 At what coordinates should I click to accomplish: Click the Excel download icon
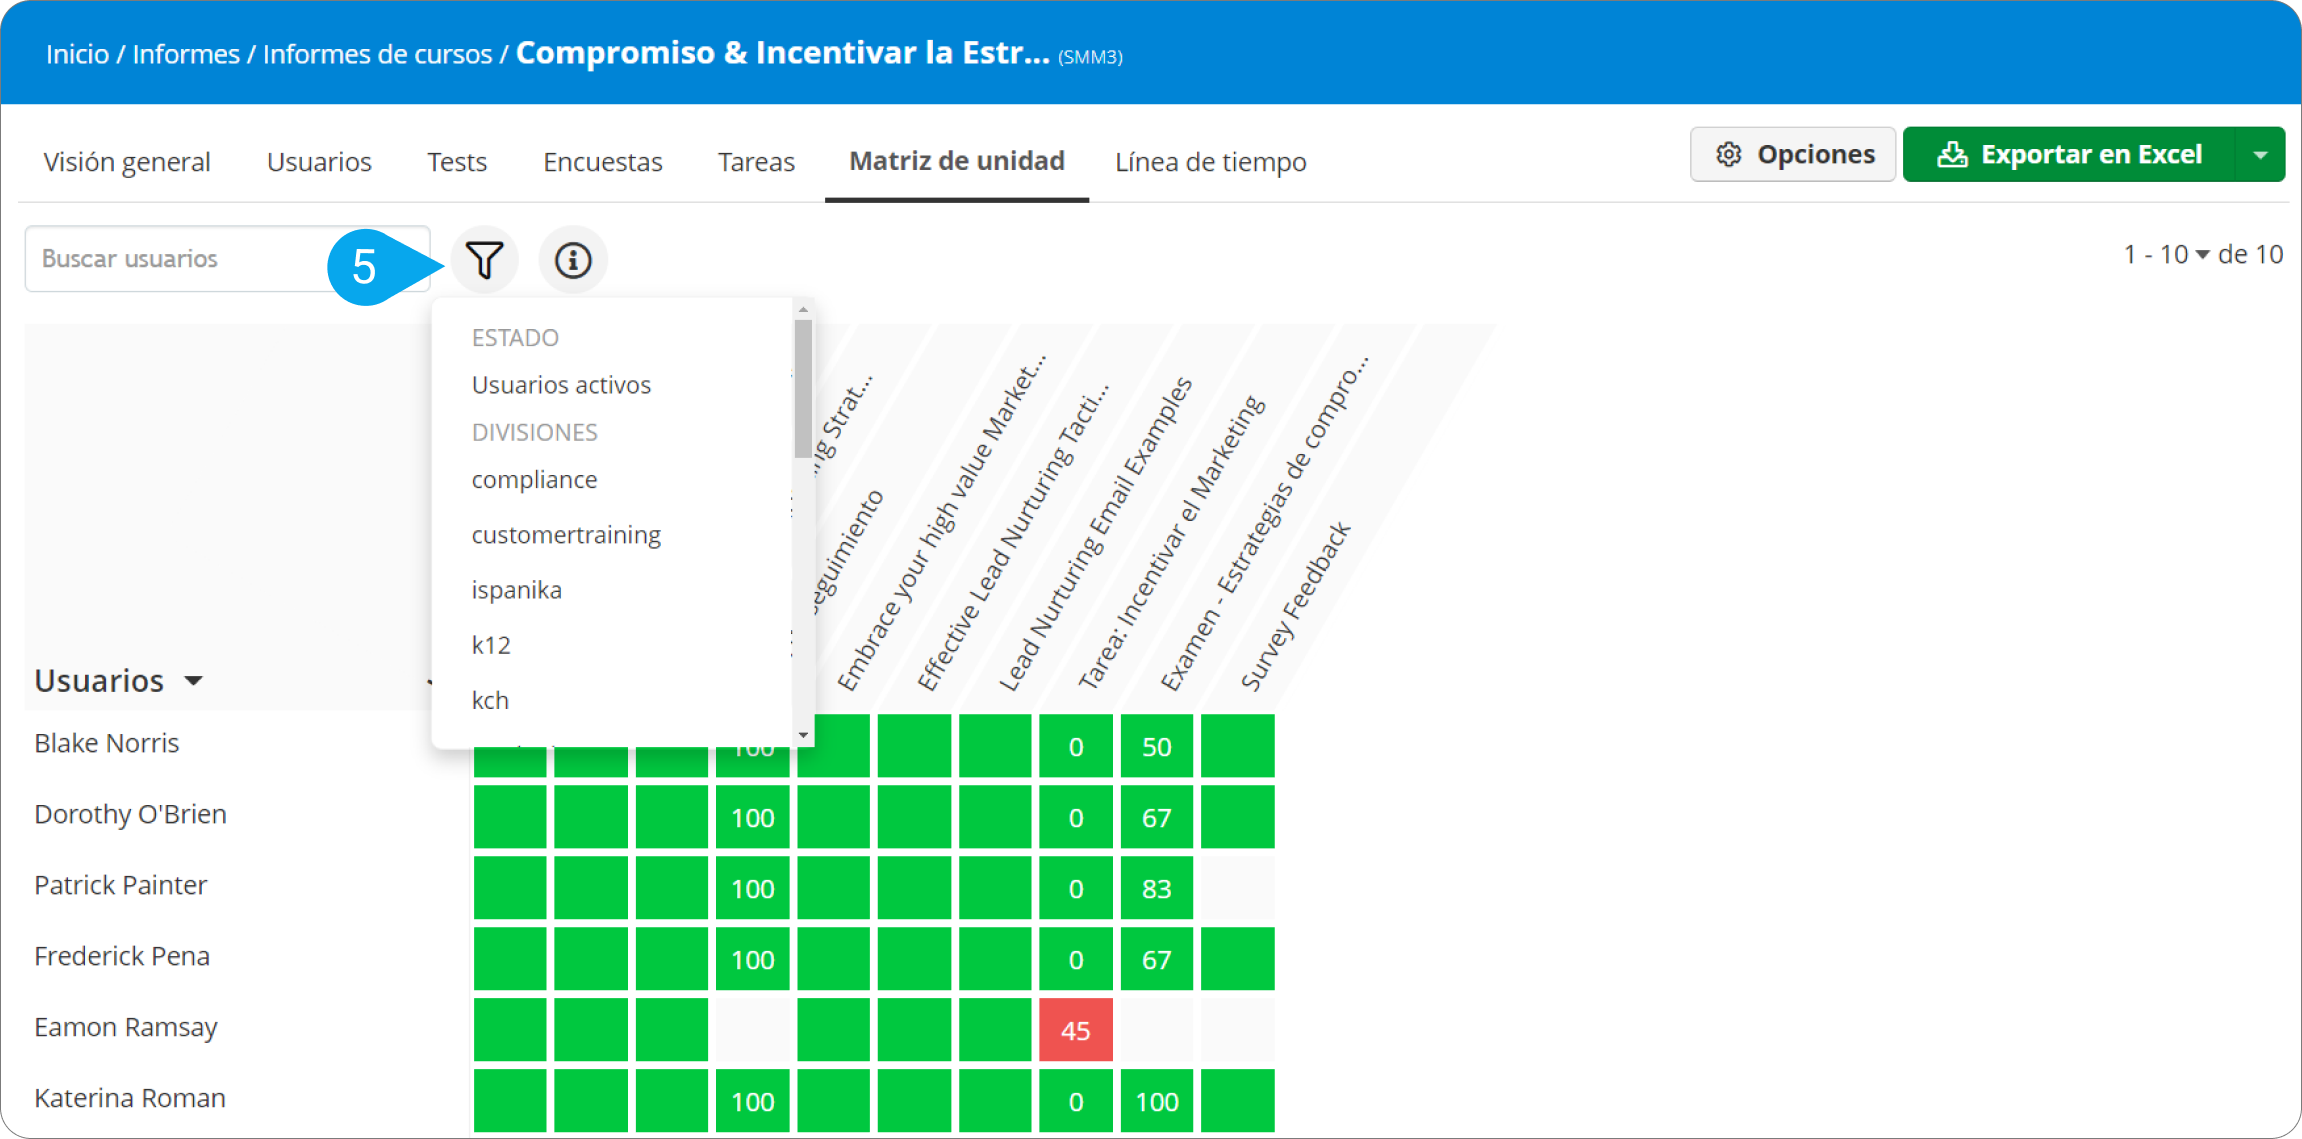tap(1951, 155)
